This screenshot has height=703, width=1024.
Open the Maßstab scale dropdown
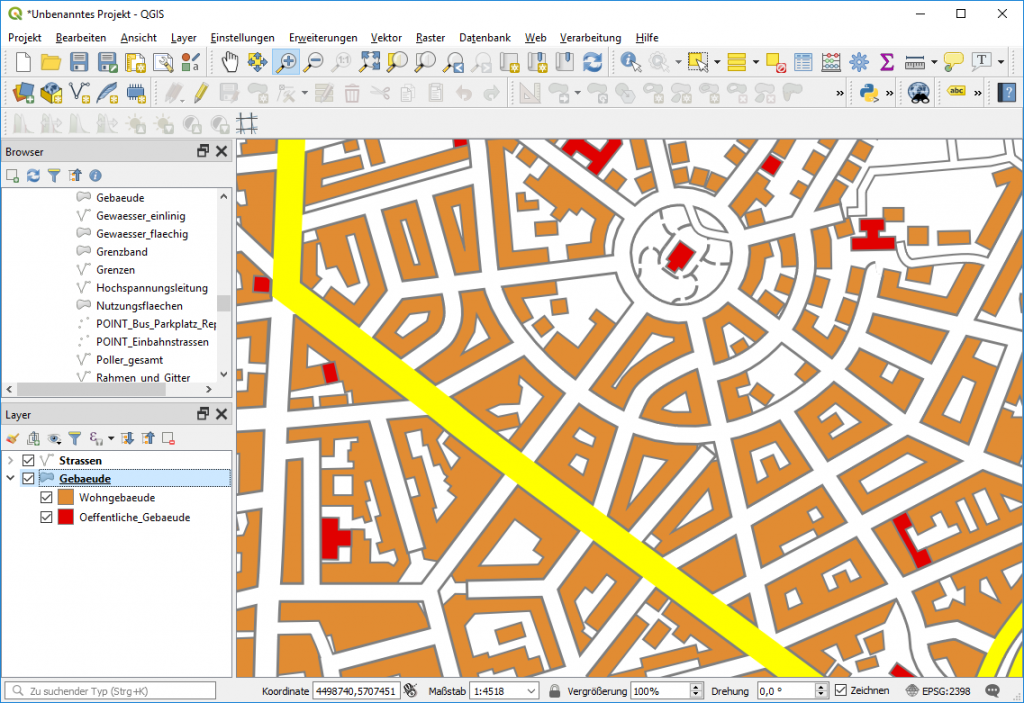[531, 690]
